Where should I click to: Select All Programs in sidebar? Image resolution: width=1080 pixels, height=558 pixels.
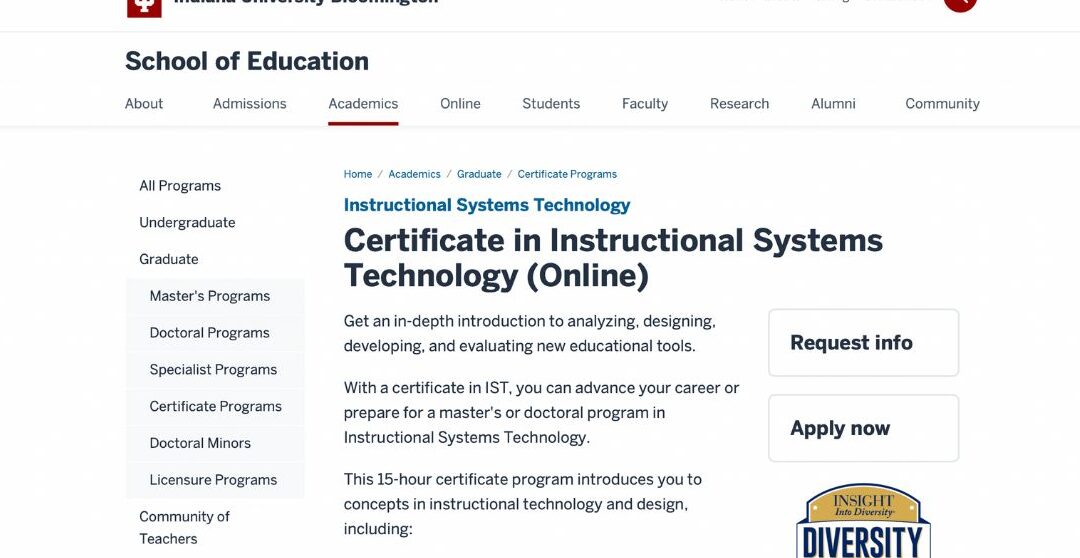(180, 186)
